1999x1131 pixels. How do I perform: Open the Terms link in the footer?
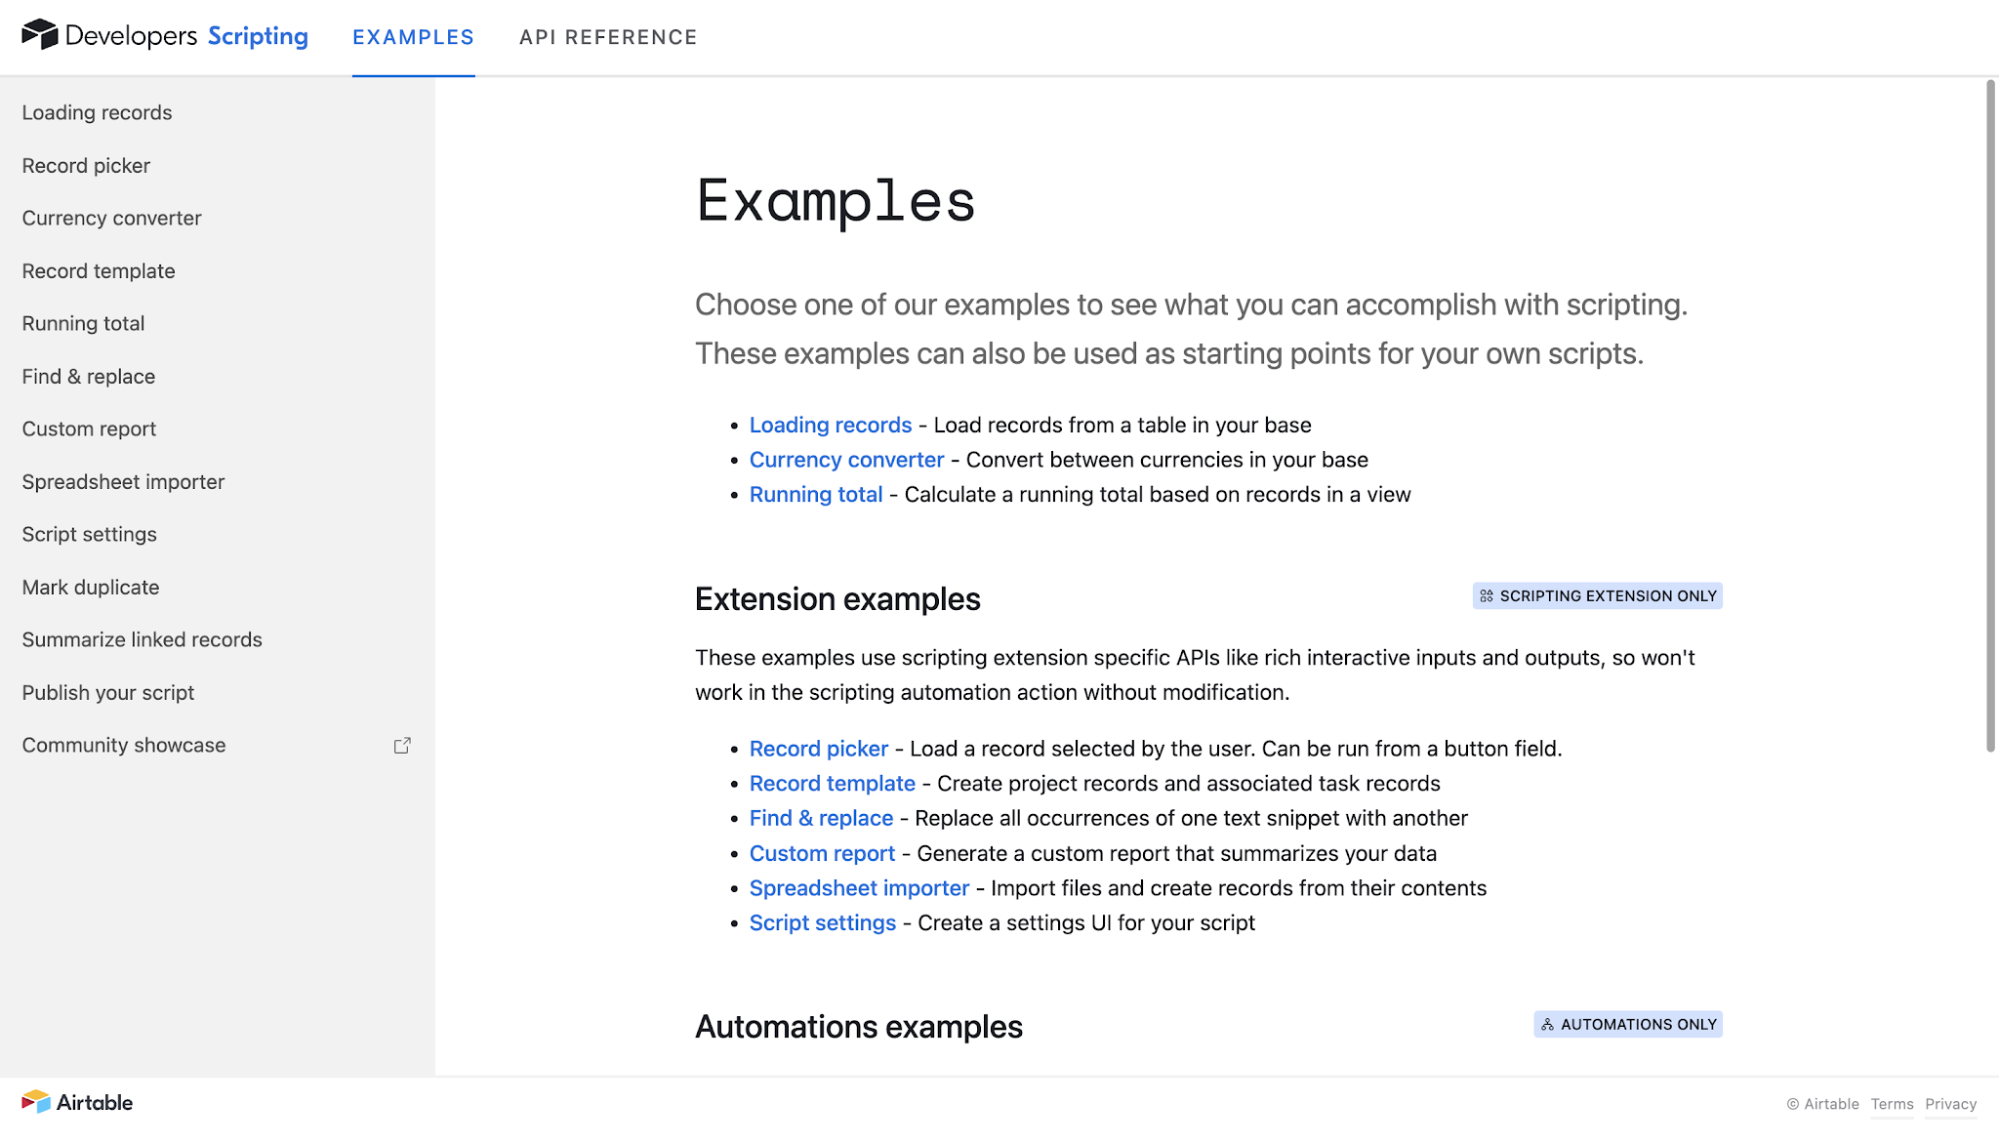point(1892,1104)
